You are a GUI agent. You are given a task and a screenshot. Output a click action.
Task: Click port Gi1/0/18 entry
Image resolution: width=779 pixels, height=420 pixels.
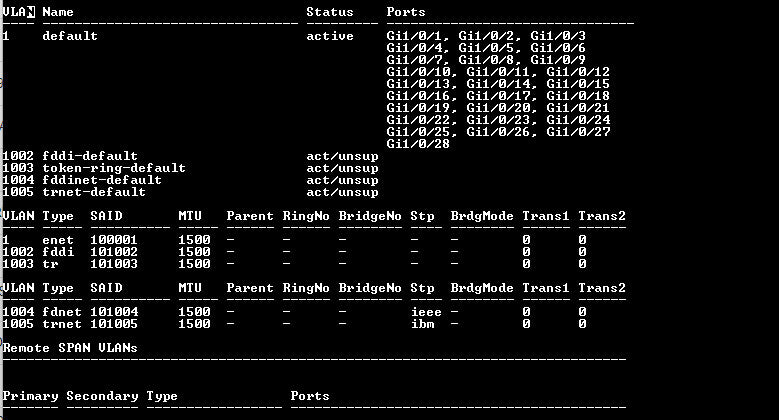click(x=578, y=96)
